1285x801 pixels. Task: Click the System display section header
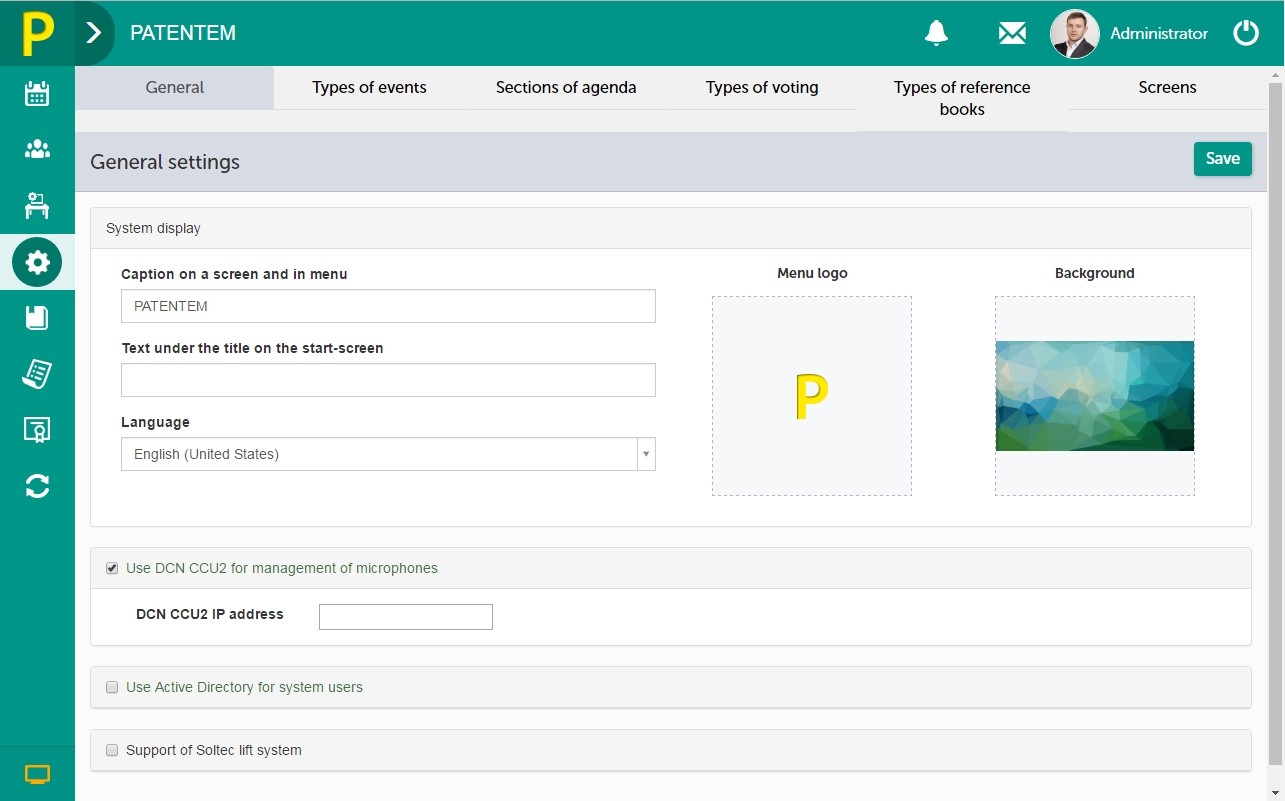pos(671,228)
